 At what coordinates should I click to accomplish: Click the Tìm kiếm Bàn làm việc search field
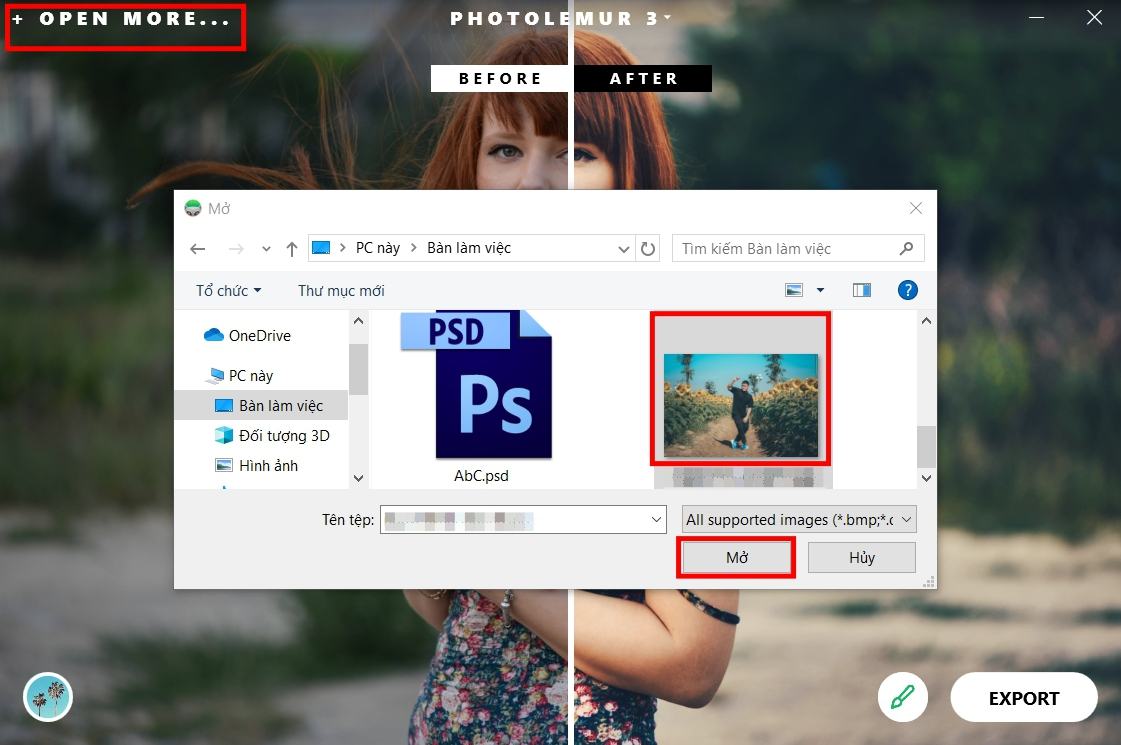(798, 248)
